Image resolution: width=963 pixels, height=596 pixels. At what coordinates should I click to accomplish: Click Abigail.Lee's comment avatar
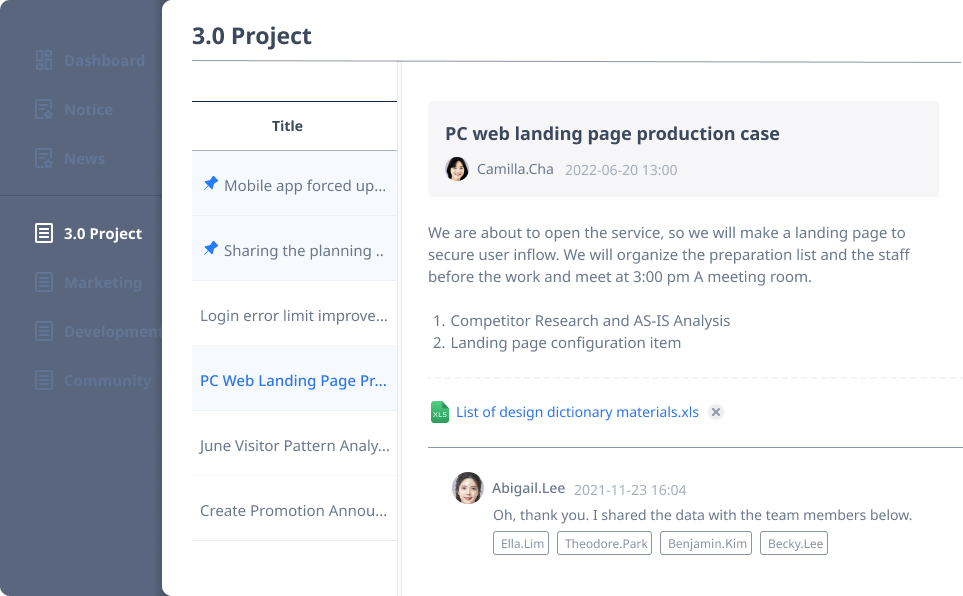[x=468, y=488]
